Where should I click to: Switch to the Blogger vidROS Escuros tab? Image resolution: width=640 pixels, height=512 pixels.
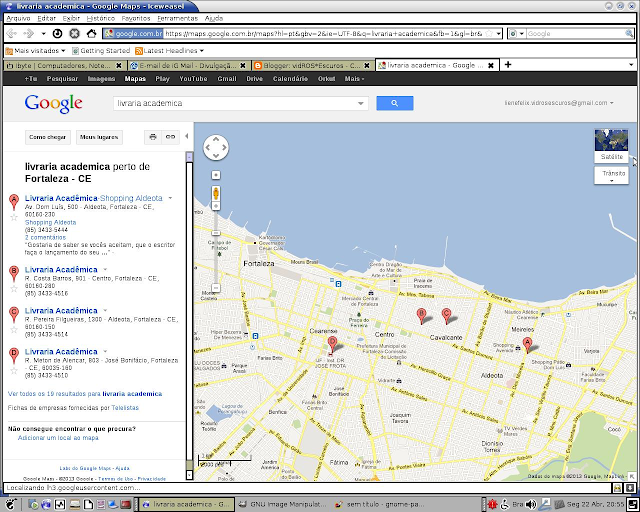point(311,65)
